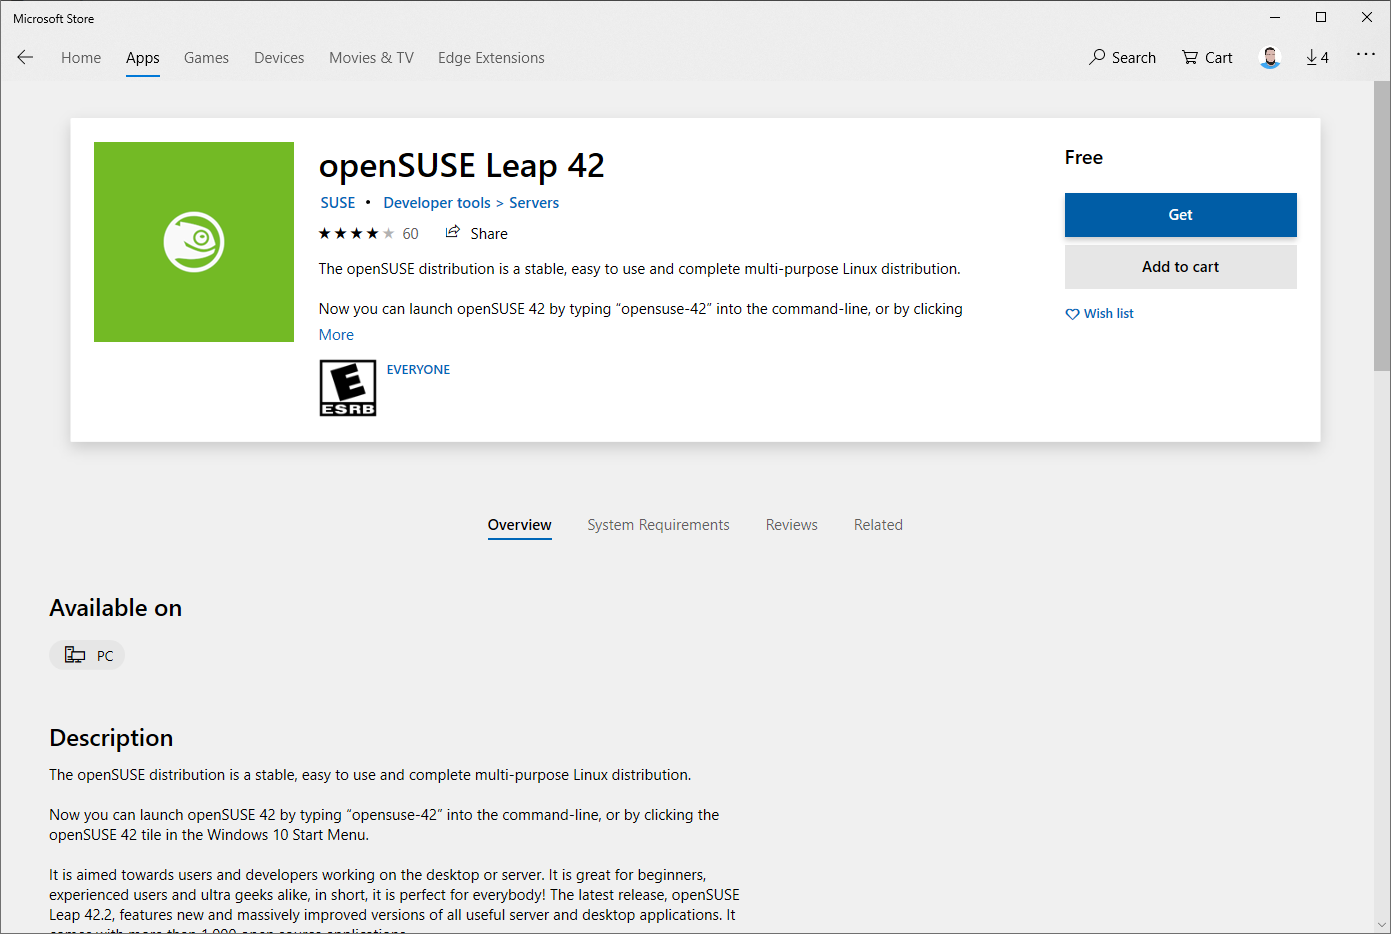Viewport: 1391px width, 934px height.
Task: Open the Devices tab
Action: (279, 58)
